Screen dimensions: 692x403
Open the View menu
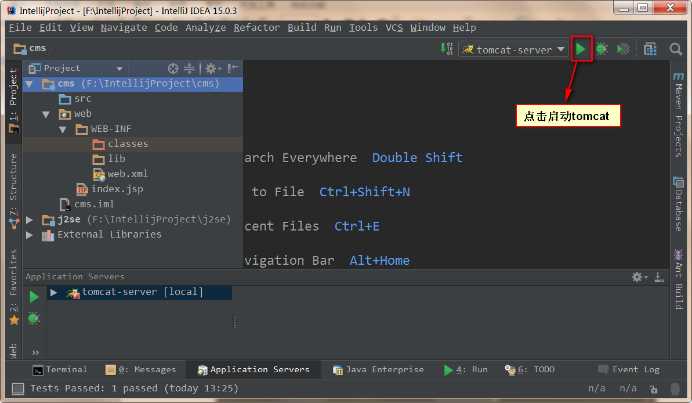click(x=81, y=27)
